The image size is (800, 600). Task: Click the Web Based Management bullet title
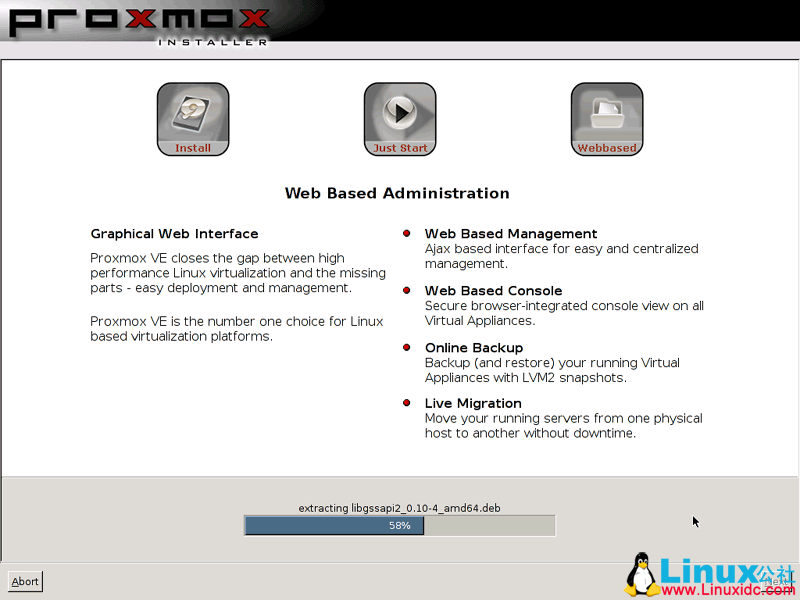pyautogui.click(x=511, y=234)
